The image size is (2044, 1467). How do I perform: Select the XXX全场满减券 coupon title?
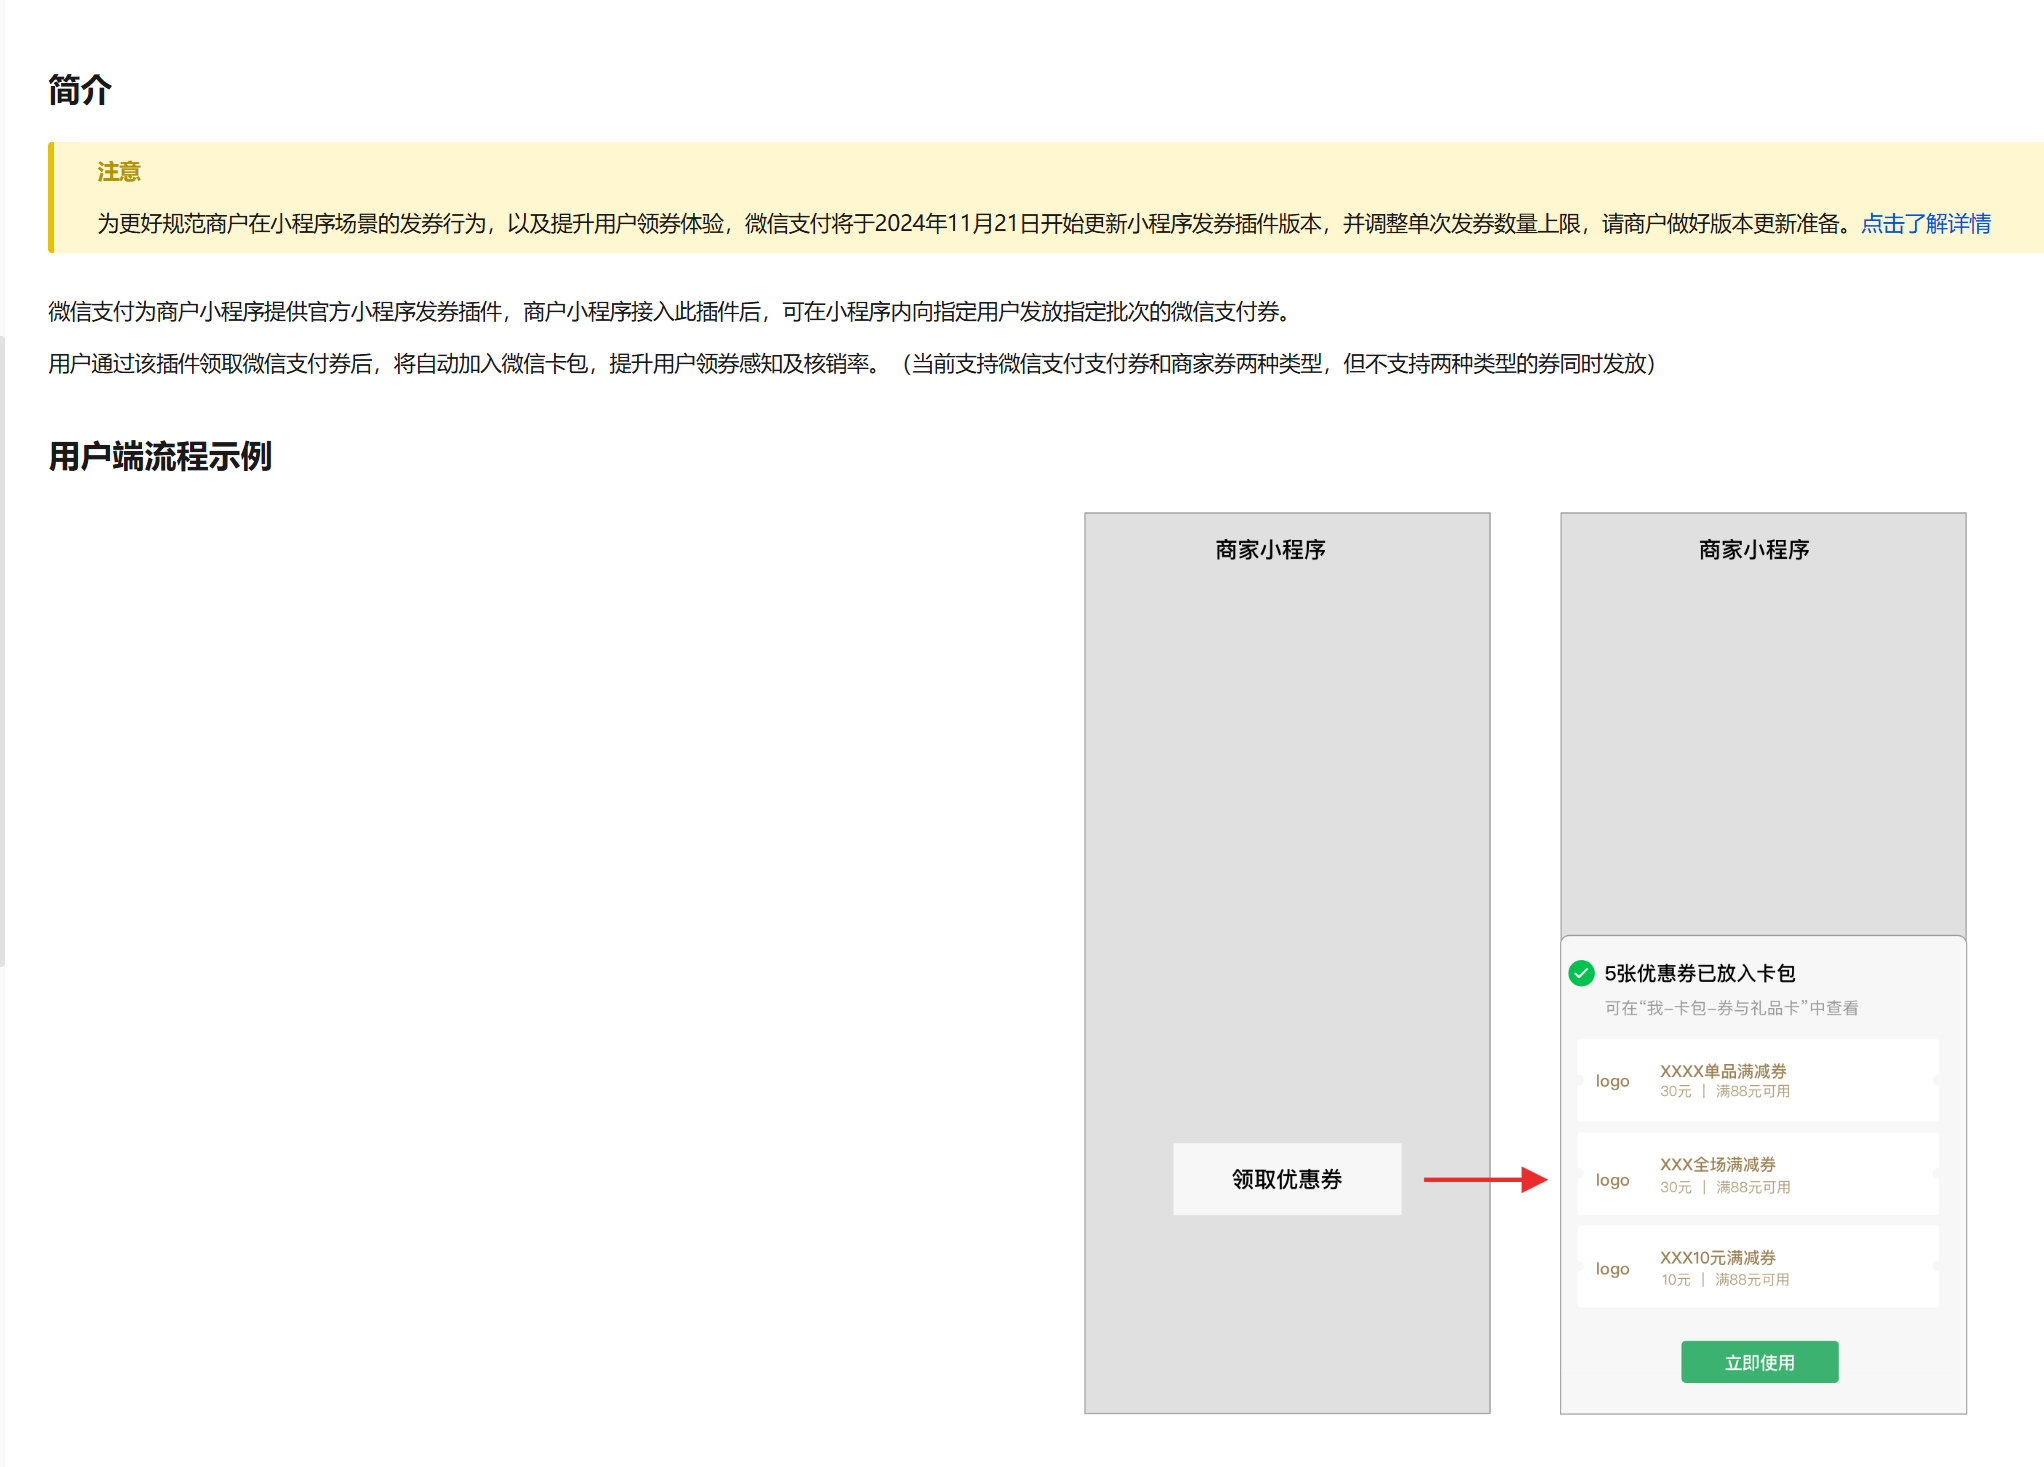pos(1718,1164)
